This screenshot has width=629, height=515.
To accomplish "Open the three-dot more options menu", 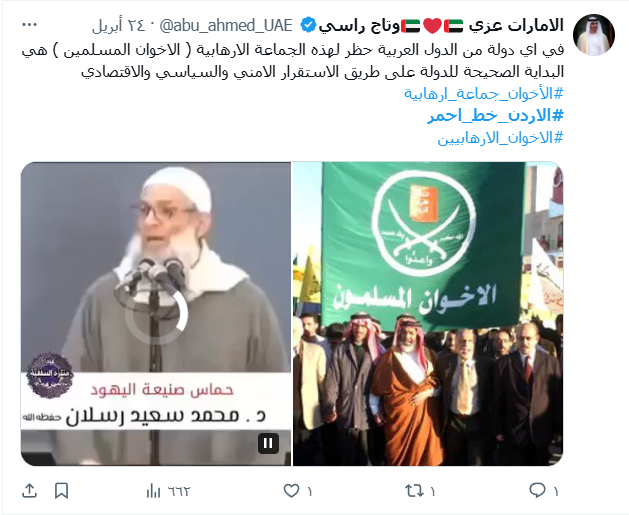I will point(29,25).
